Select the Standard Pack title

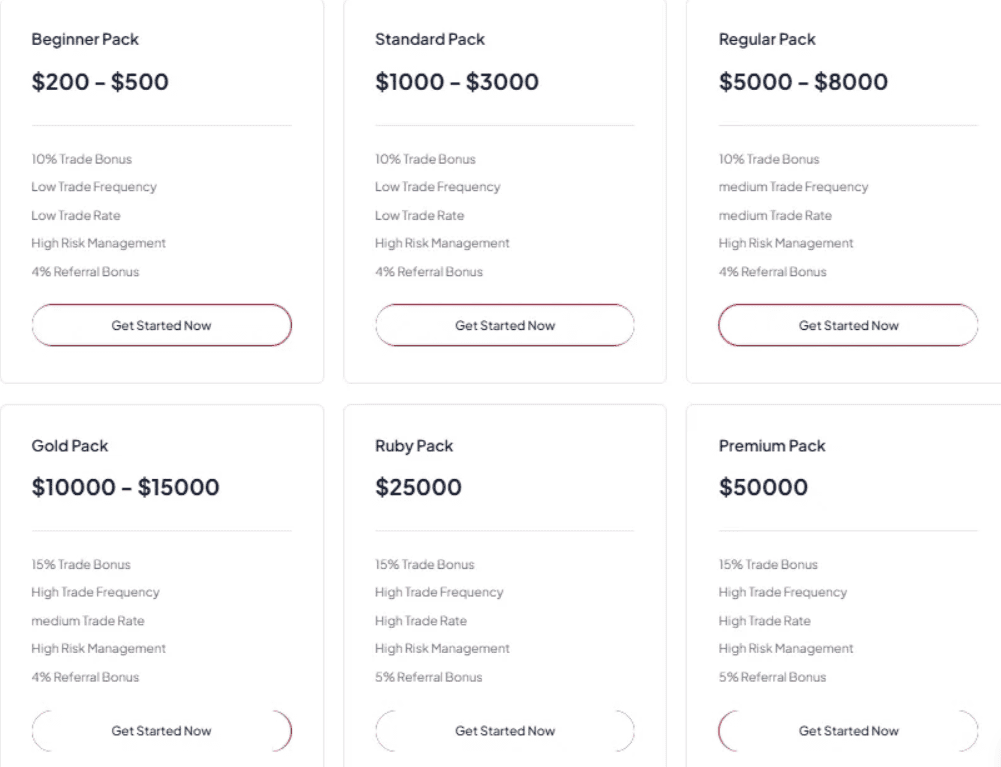tap(429, 39)
